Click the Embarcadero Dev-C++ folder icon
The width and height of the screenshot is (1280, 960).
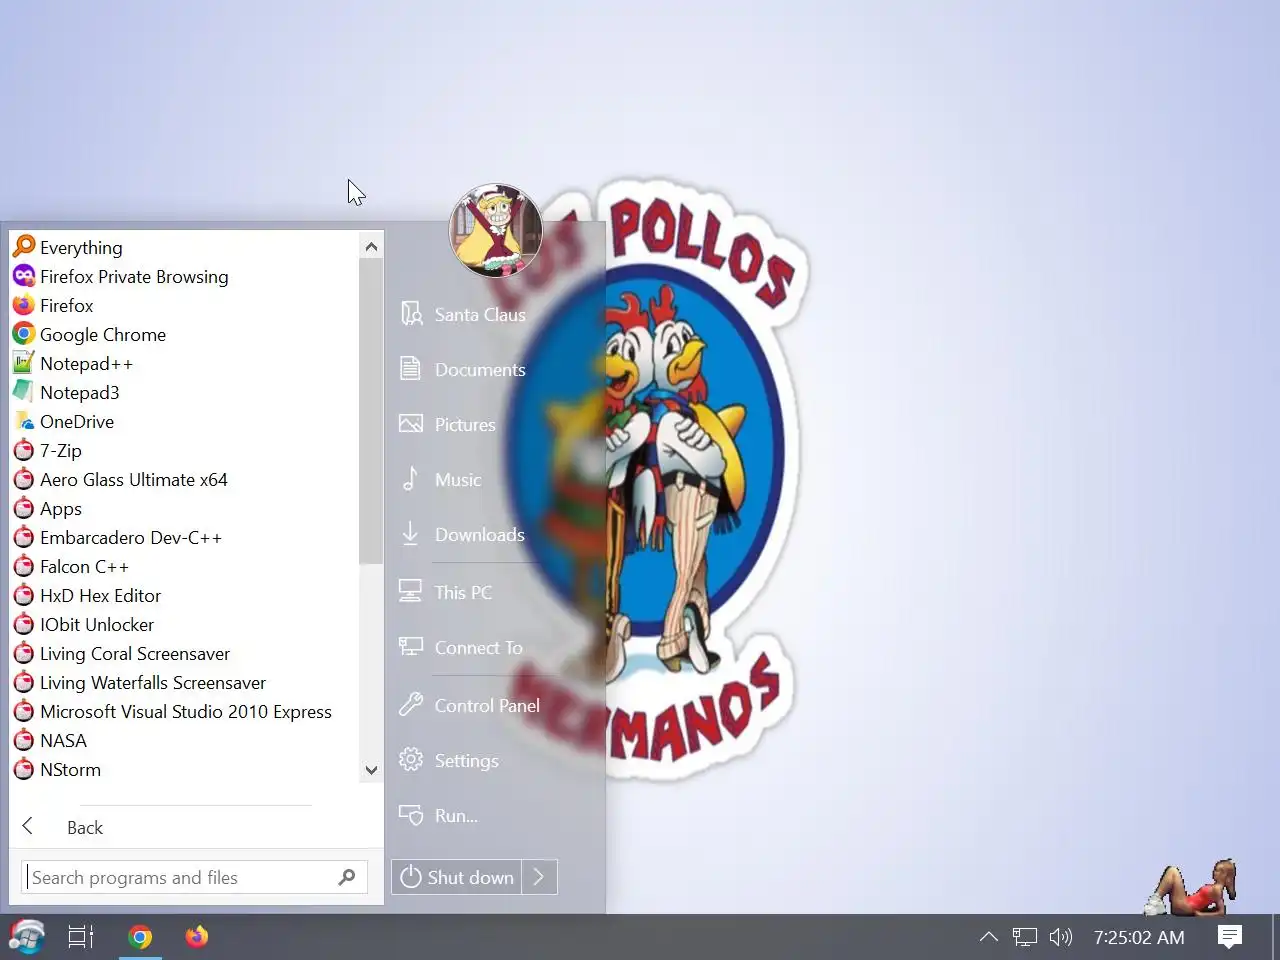[x=24, y=537]
